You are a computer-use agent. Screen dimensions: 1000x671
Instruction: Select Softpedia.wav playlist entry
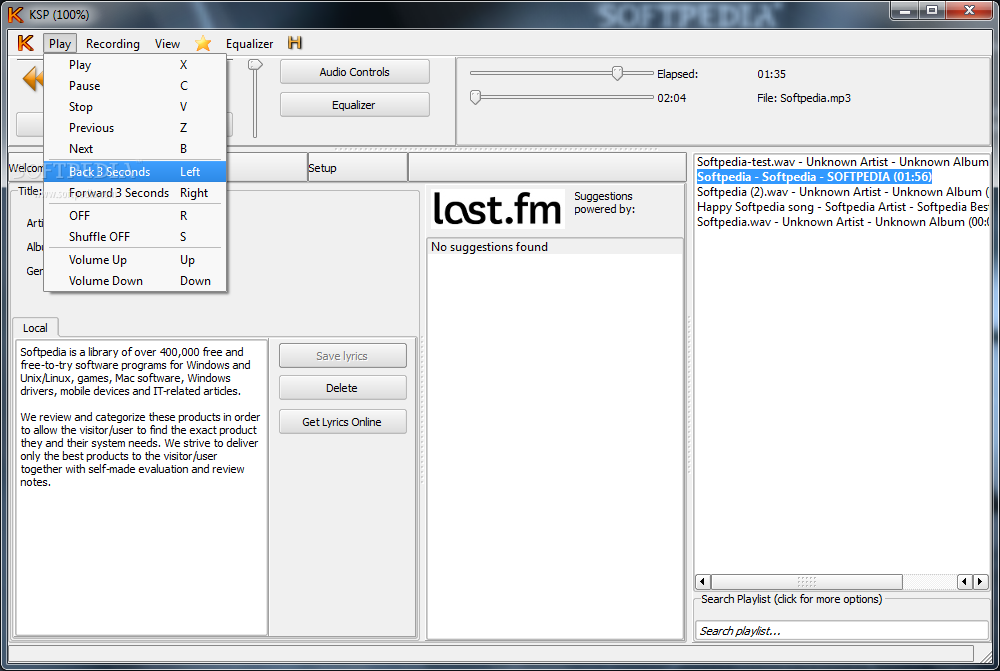pyautogui.click(x=842, y=222)
